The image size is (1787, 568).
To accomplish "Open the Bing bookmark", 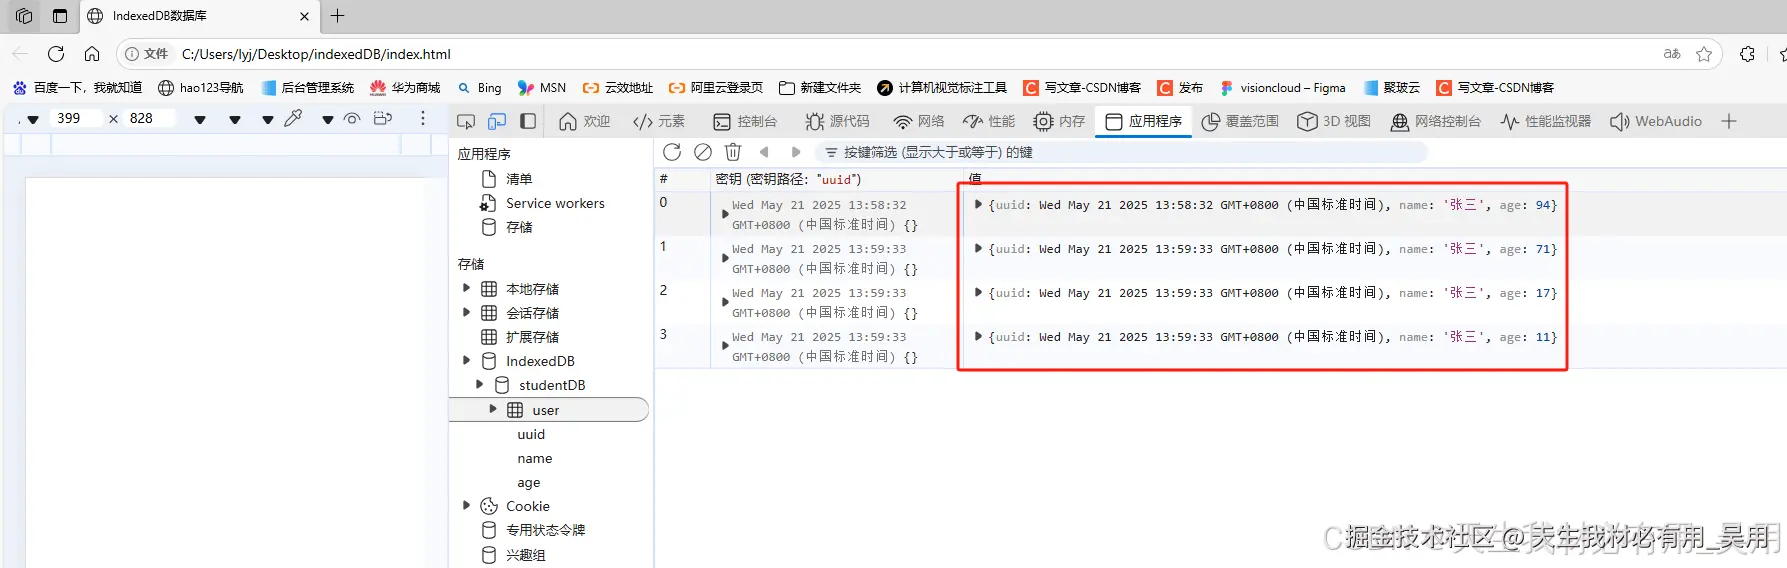I will click(479, 87).
